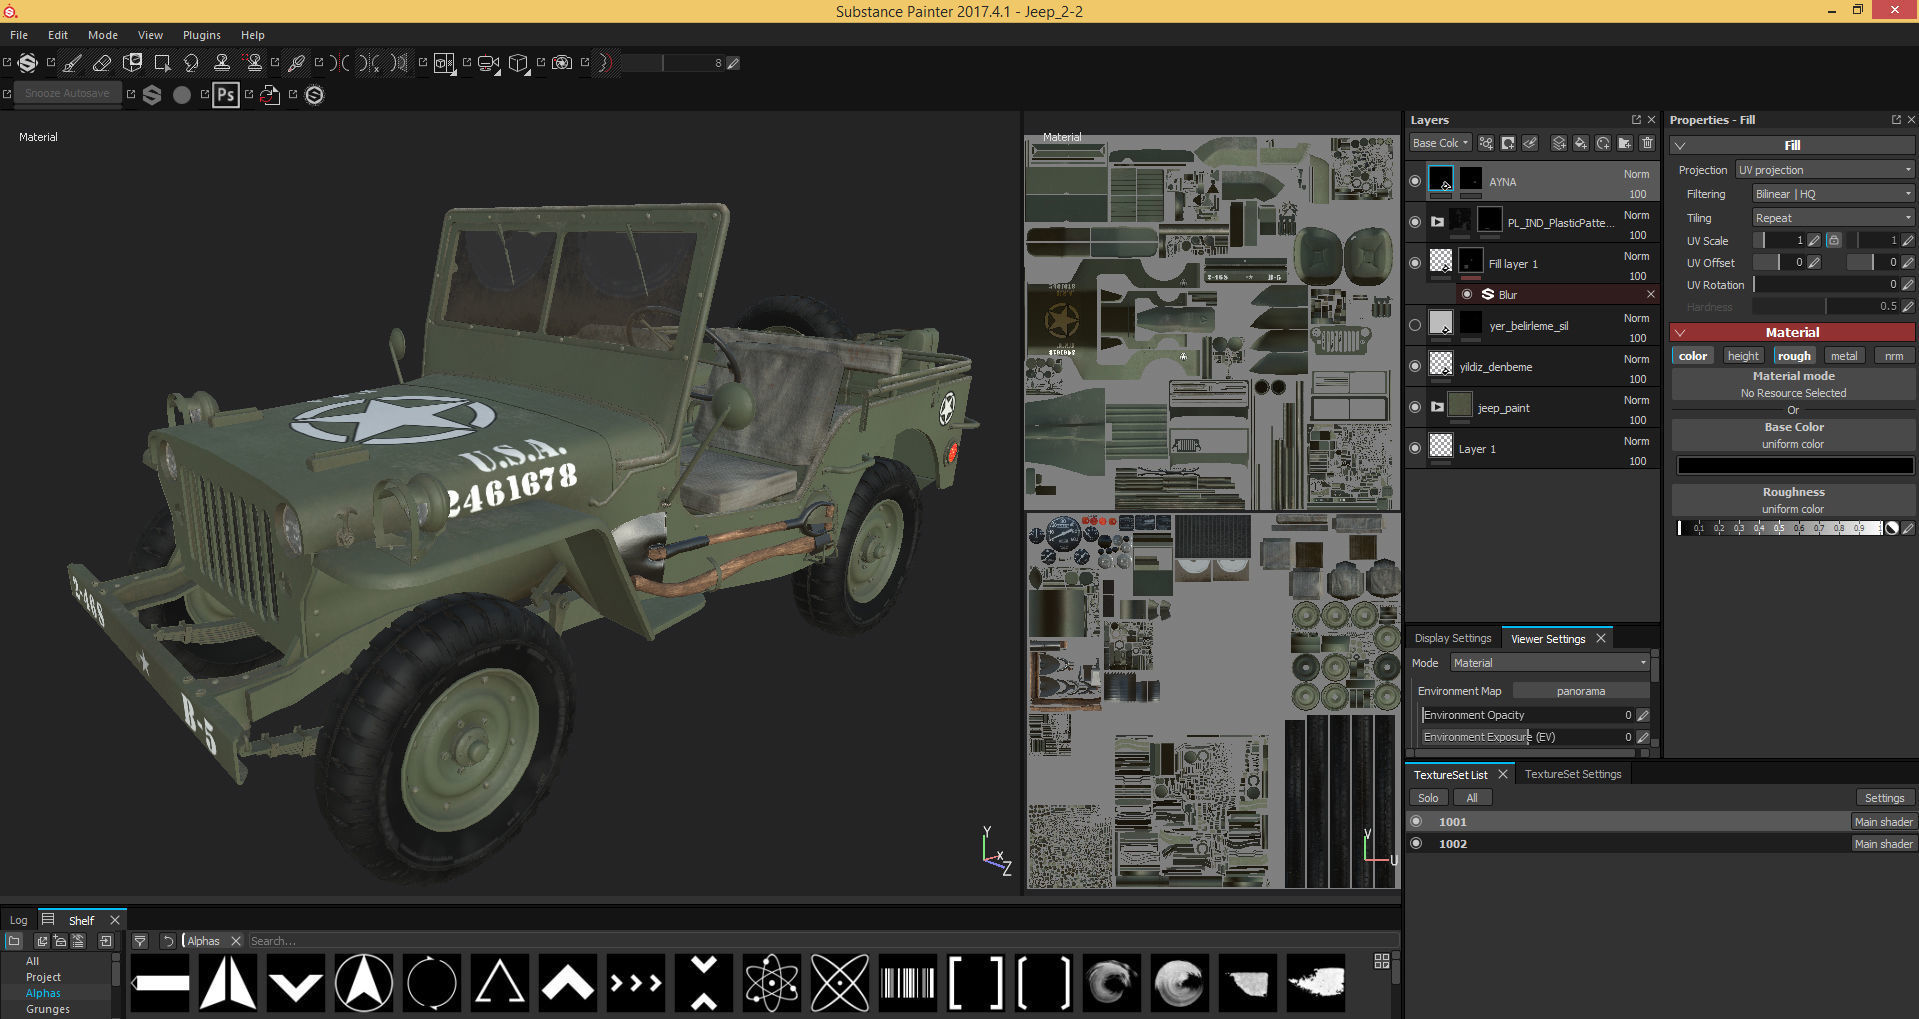Select the Grunges shelf category
This screenshot has height=1019, width=1919.
[x=48, y=1009]
